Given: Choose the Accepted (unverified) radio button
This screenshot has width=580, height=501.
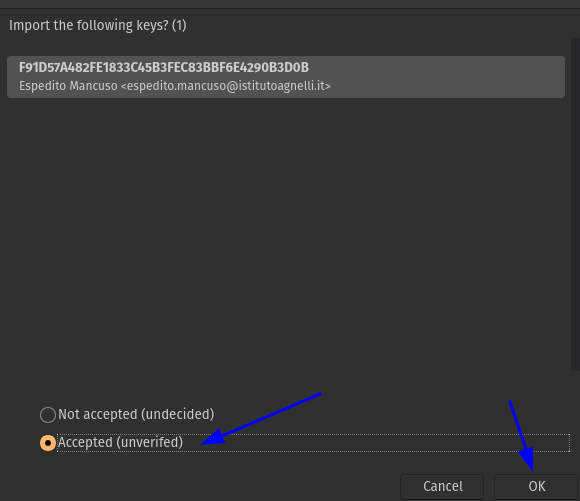Looking at the screenshot, I should click(x=48, y=443).
